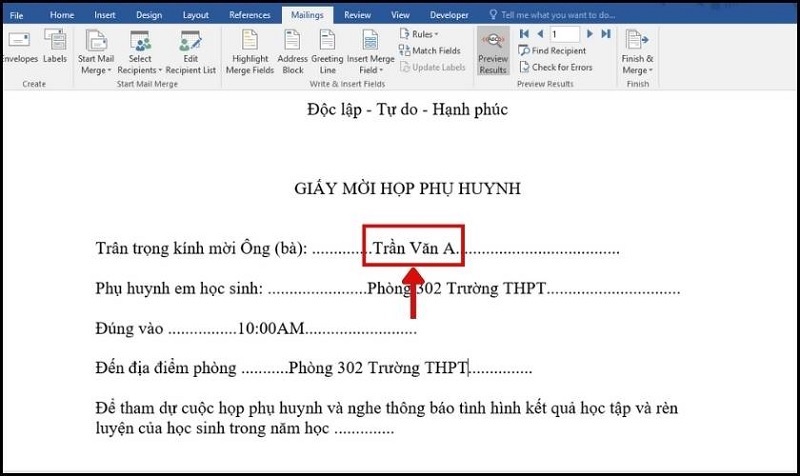
Task: Click text Trân trọng kính mời Ông (bà)
Action: [x=202, y=248]
